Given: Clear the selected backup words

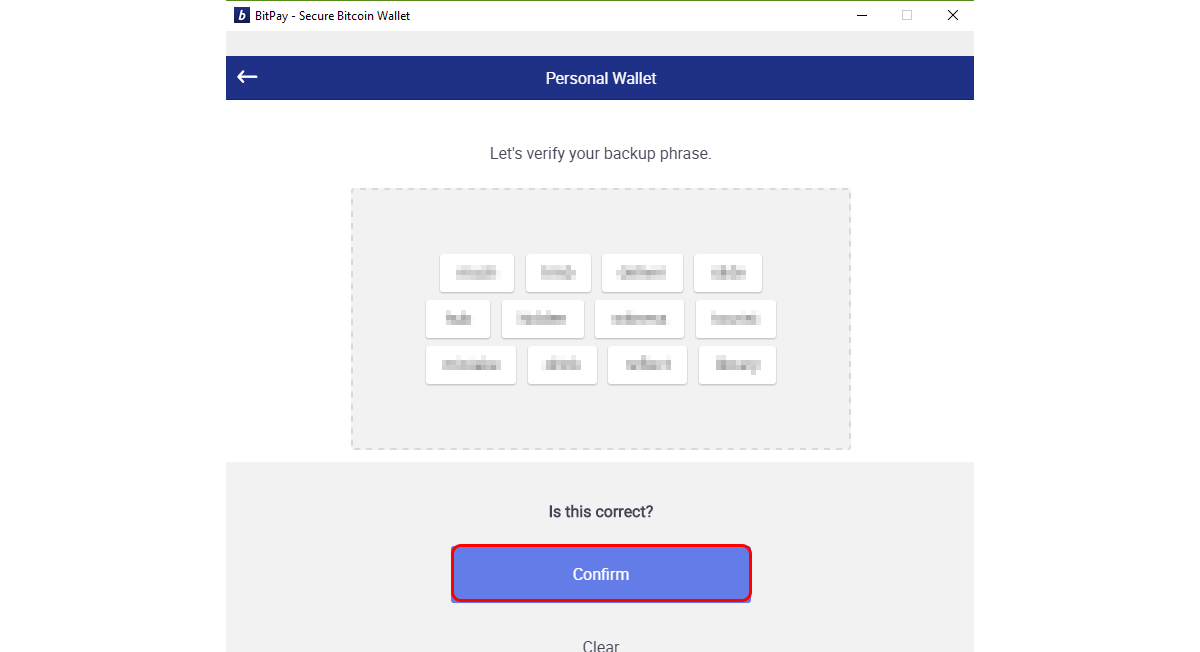Looking at the screenshot, I should [x=601, y=646].
